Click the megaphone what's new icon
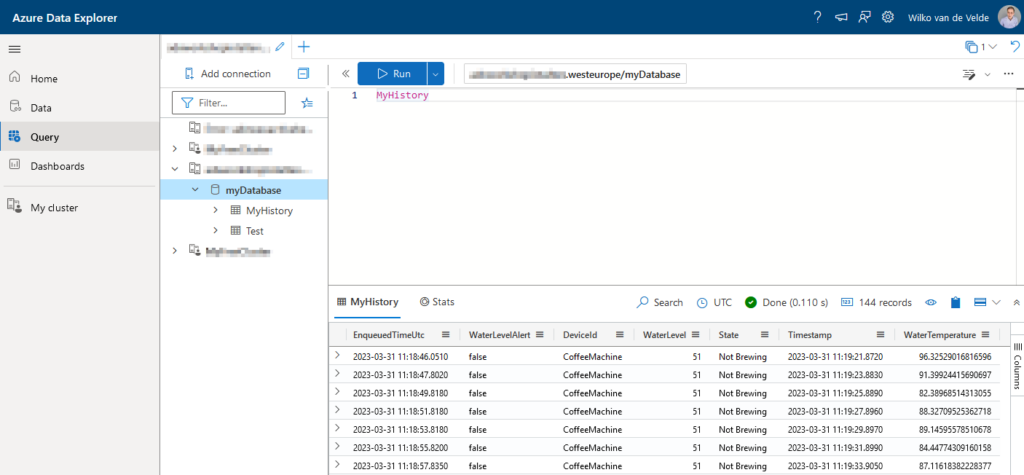1024x475 pixels. click(x=841, y=17)
